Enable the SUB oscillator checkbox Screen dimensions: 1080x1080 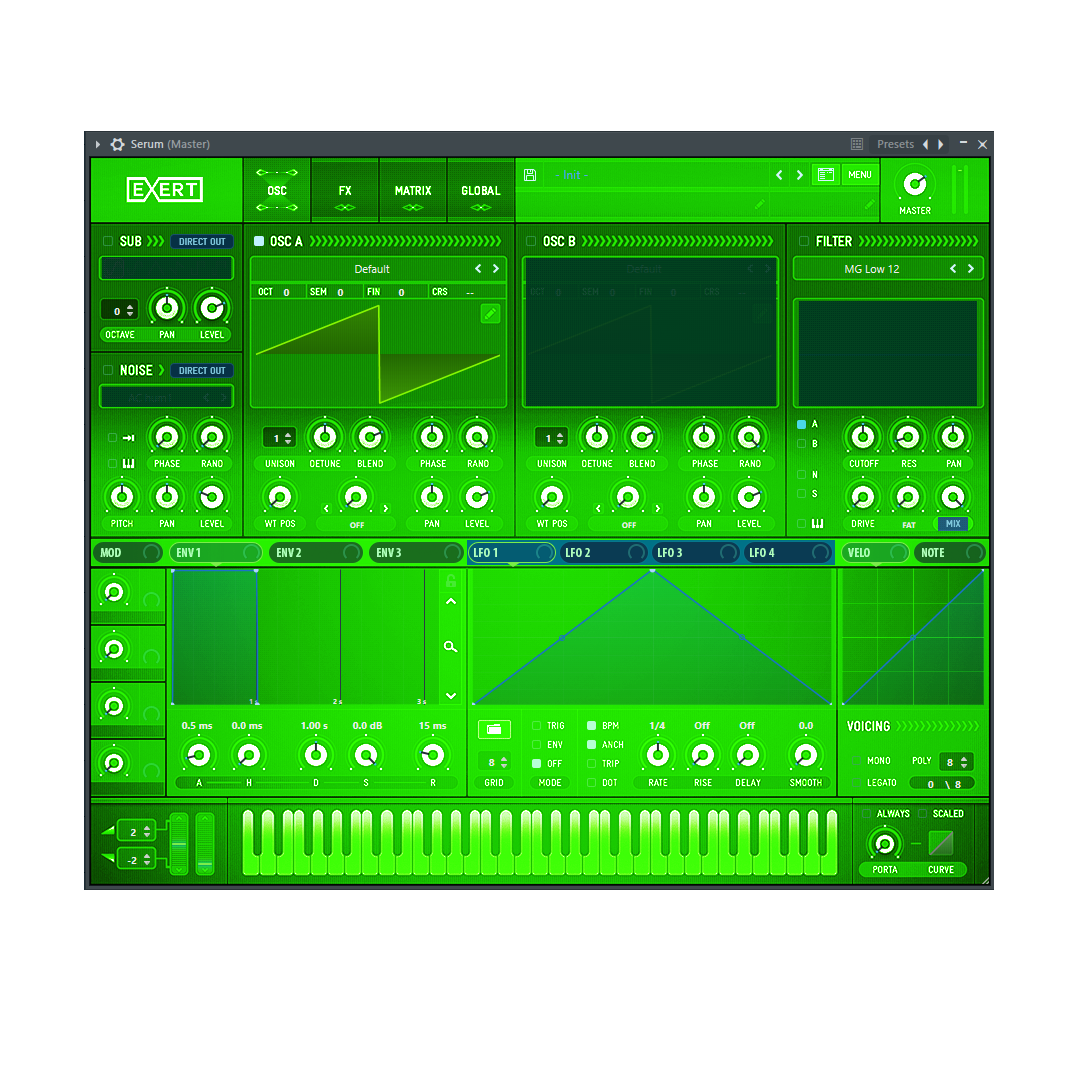coord(108,241)
